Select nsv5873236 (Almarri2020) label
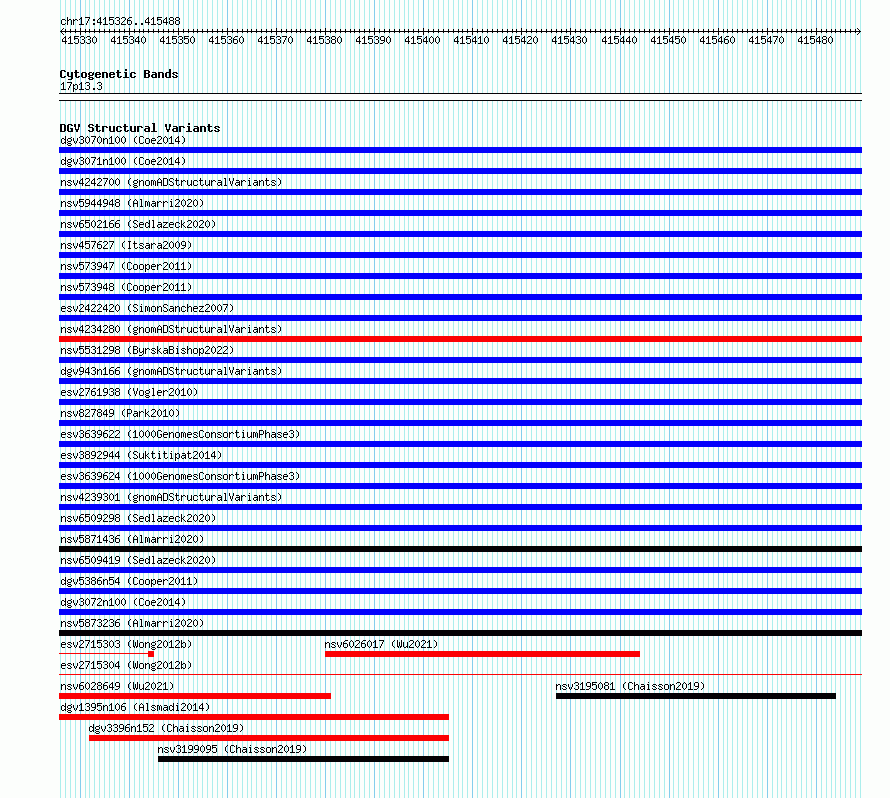This screenshot has width=890, height=798. point(132,623)
